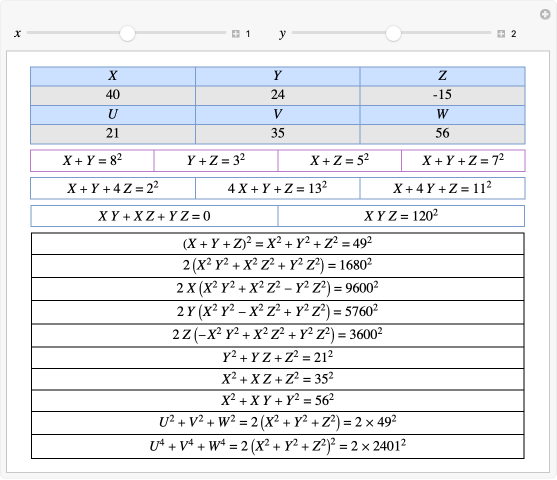Click the X² + X Y + Y² = 56² row
The height and width of the screenshot is (480, 557).
[277, 401]
